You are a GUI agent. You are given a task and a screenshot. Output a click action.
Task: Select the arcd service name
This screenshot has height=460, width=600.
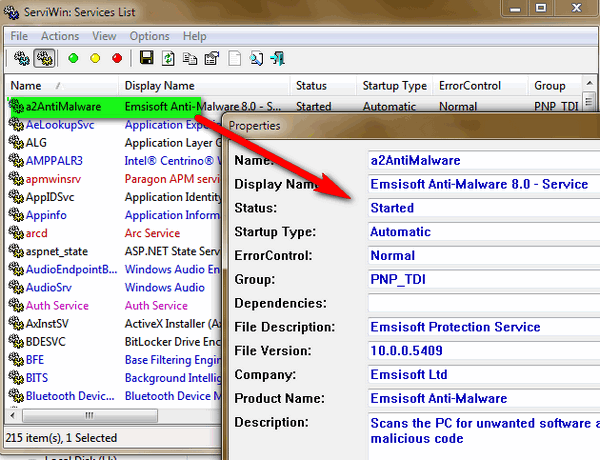coord(37,233)
